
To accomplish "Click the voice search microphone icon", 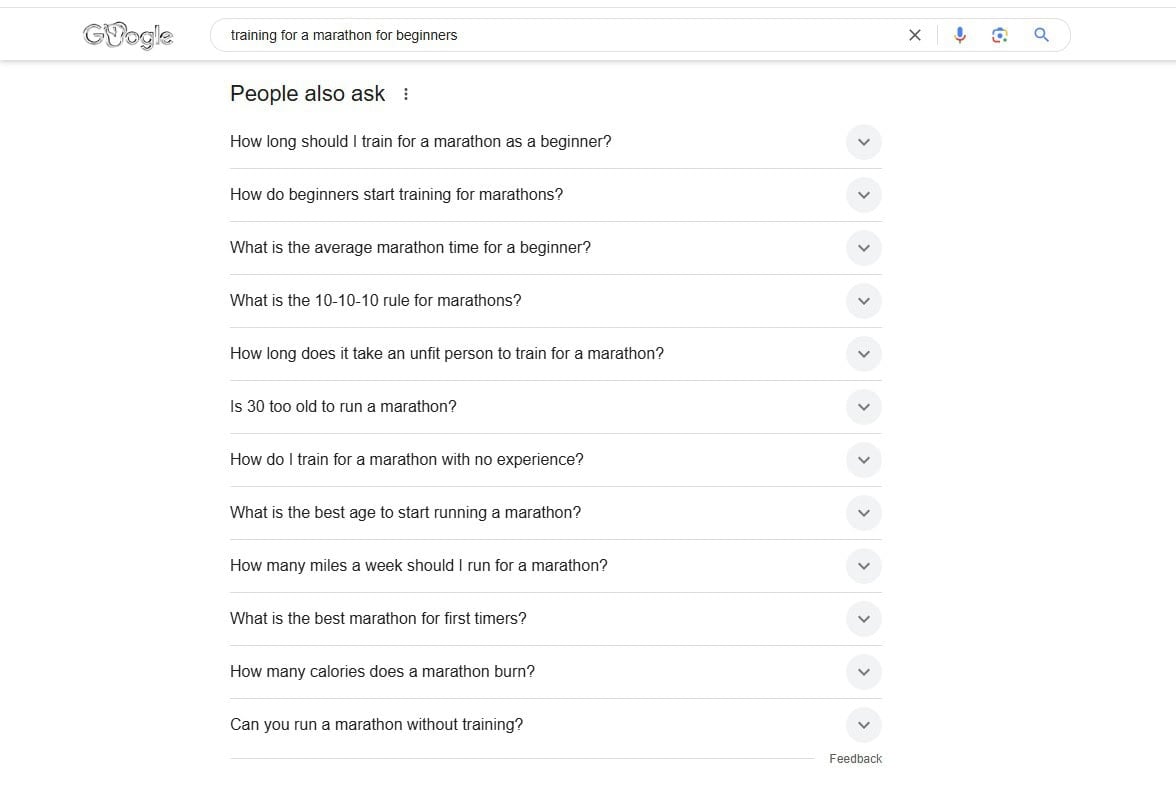I will (x=959, y=34).
